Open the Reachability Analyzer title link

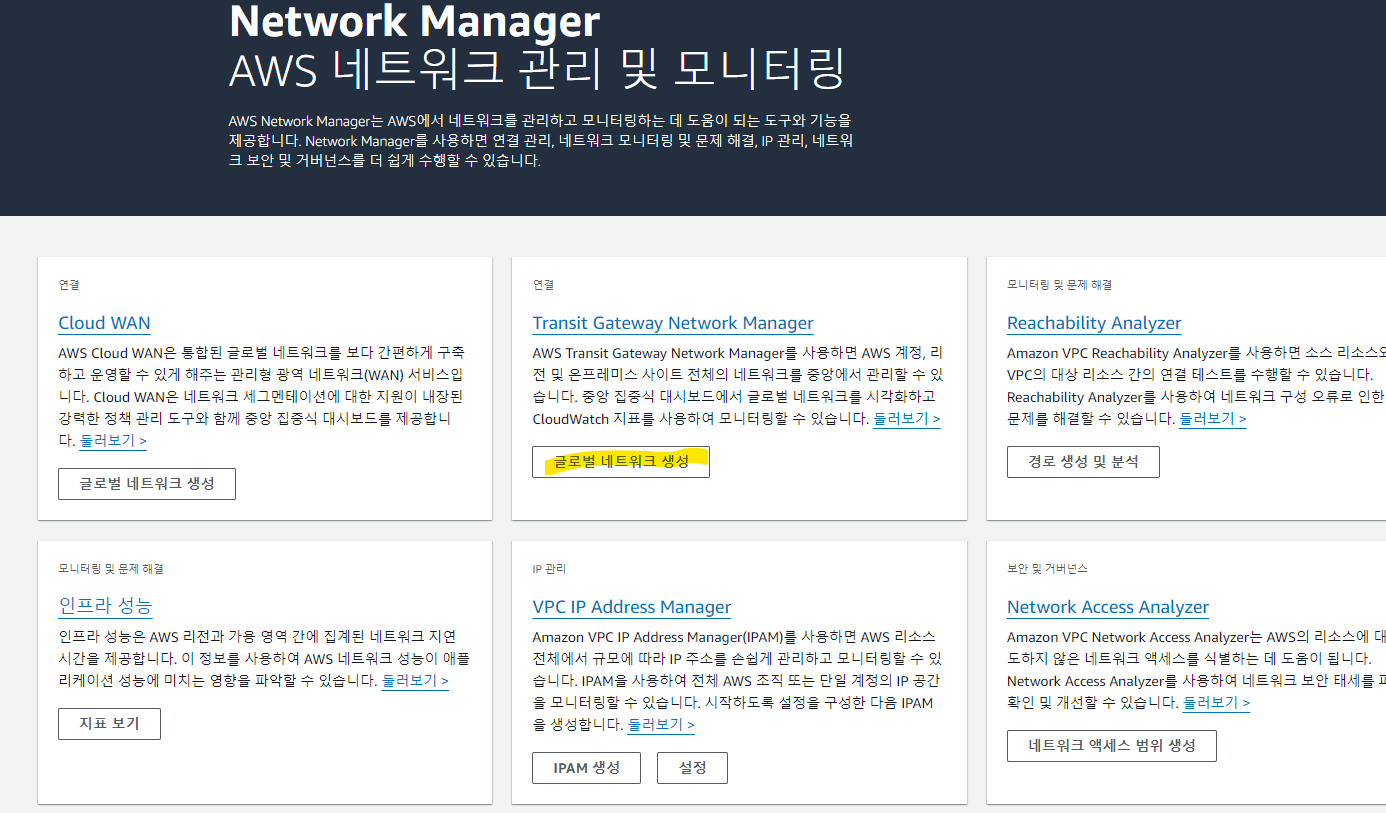(x=1094, y=323)
